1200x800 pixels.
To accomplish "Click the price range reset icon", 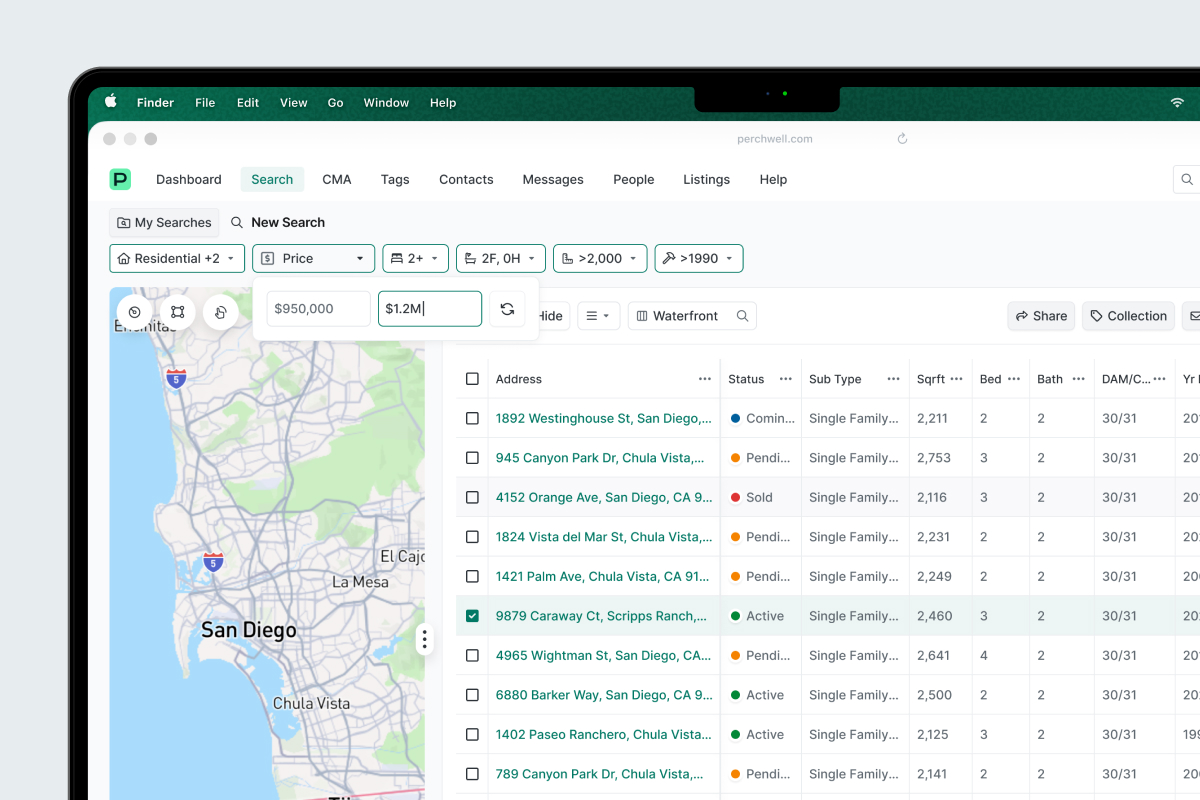I will pos(507,309).
